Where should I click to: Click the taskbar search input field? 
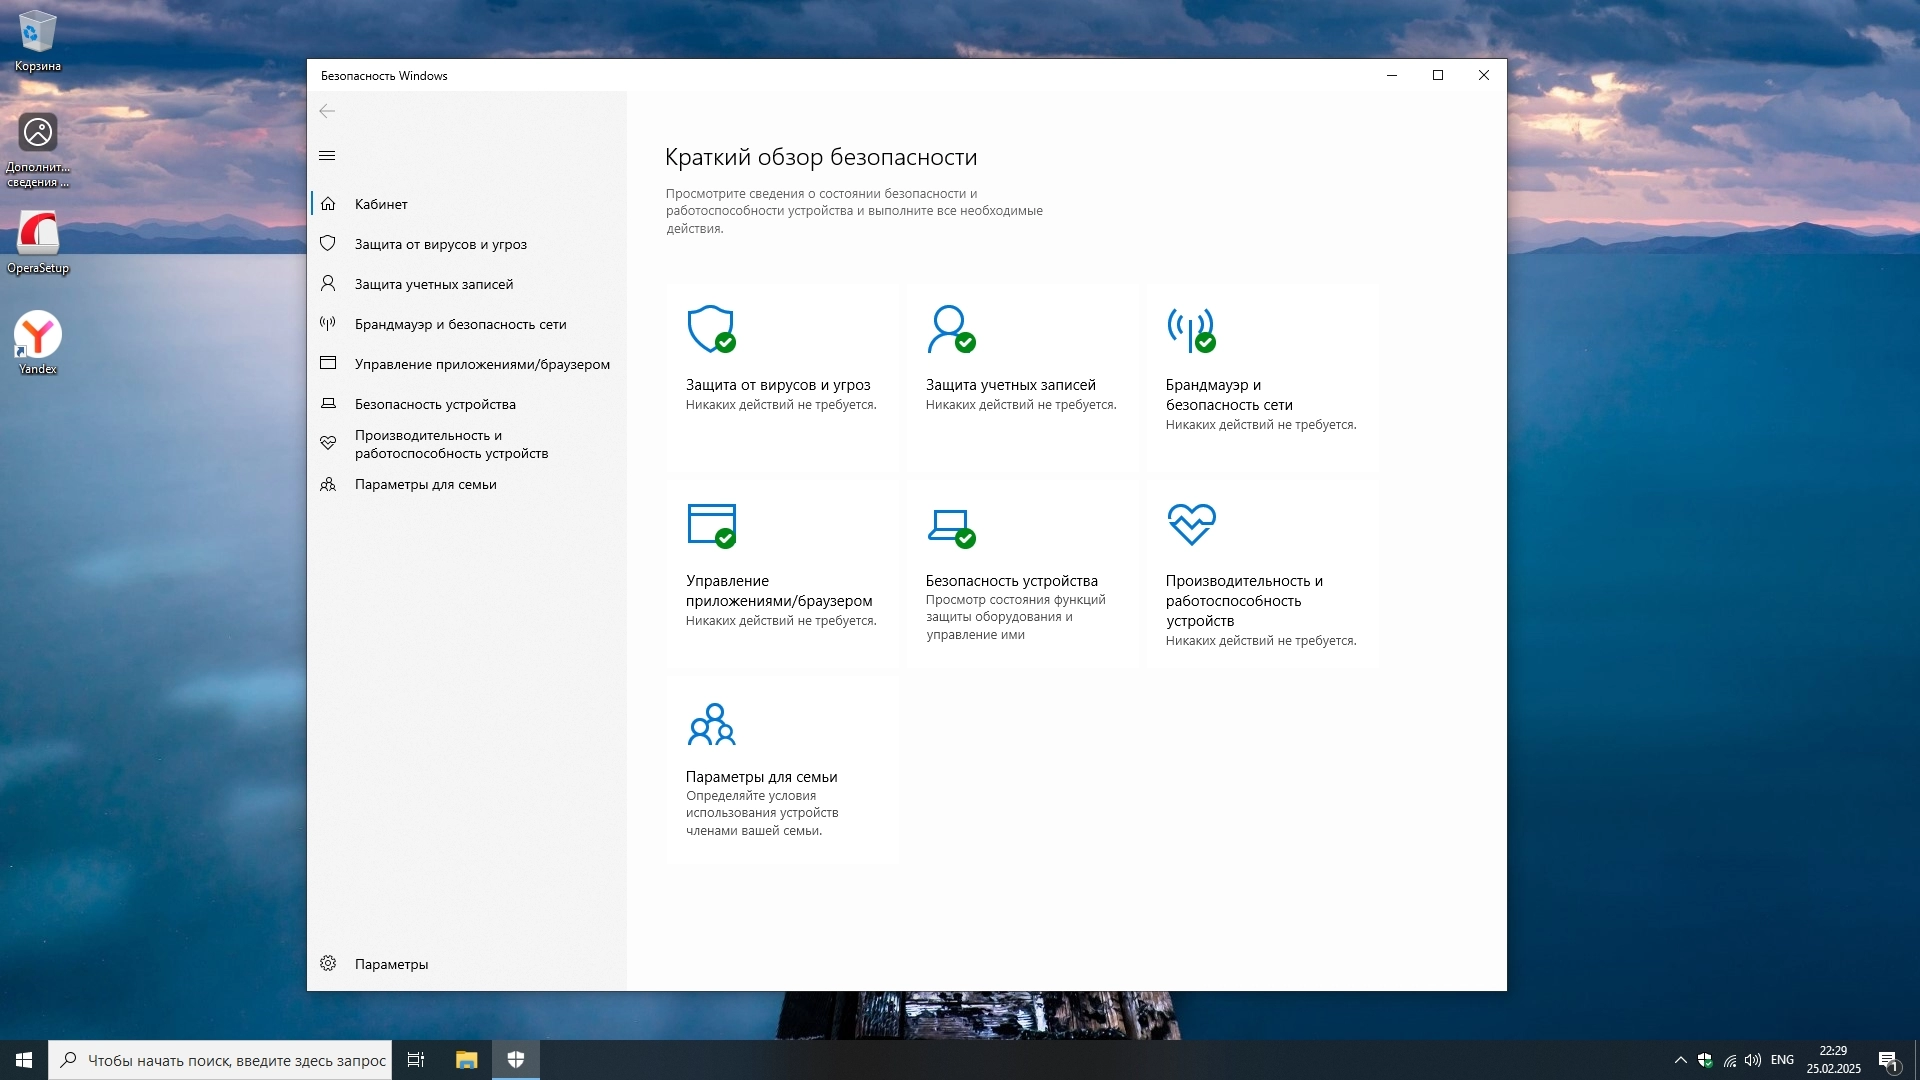pyautogui.click(x=236, y=1060)
